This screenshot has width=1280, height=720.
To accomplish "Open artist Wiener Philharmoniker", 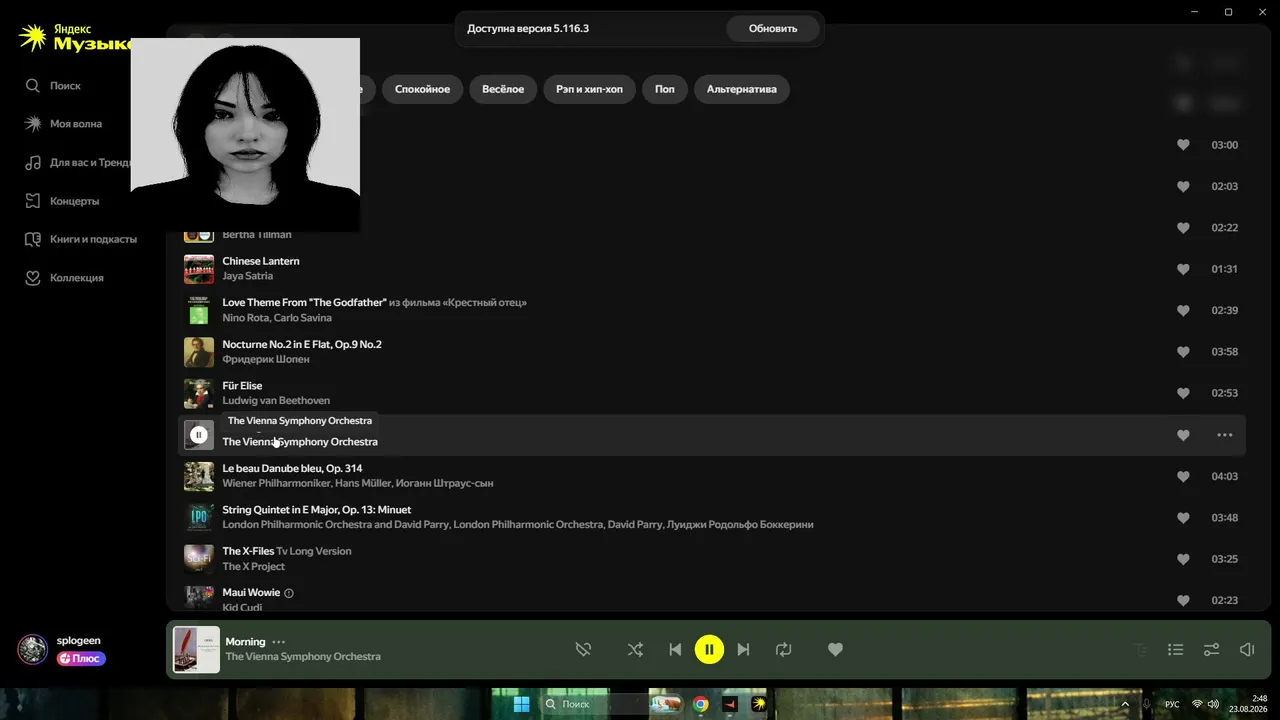I will (277, 483).
